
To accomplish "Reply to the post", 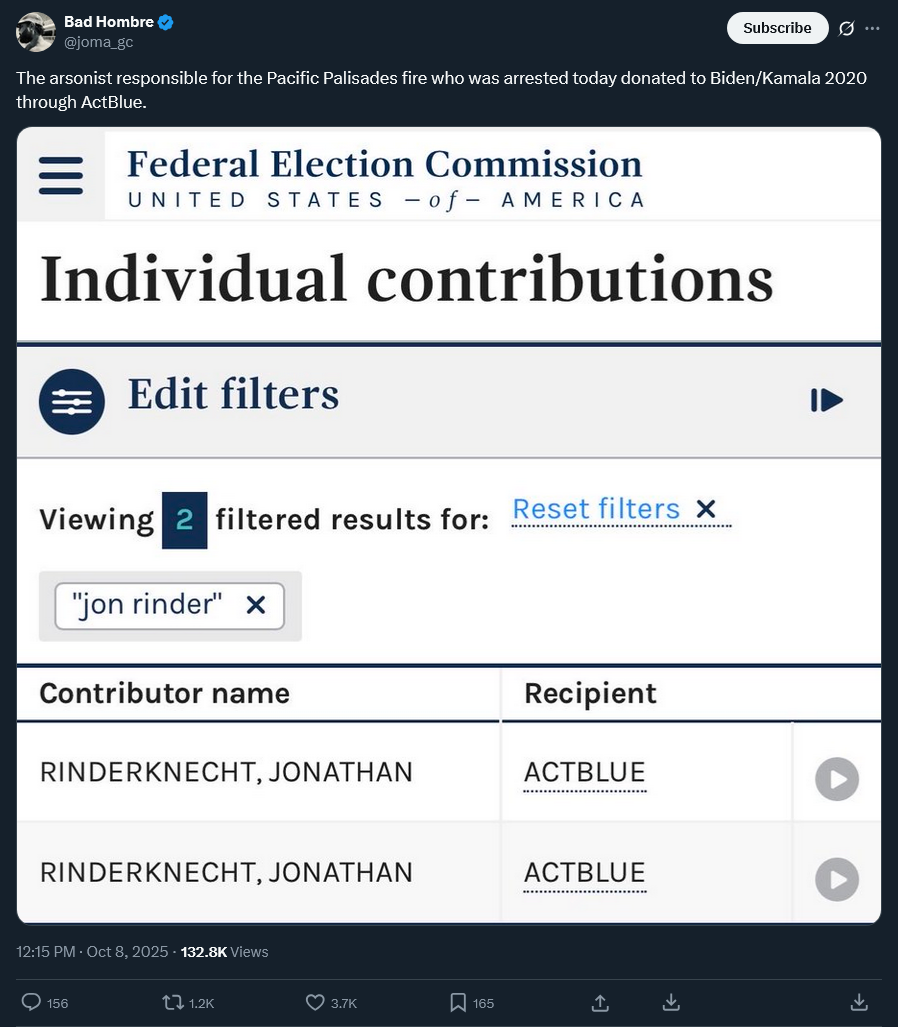I will [x=32, y=1002].
